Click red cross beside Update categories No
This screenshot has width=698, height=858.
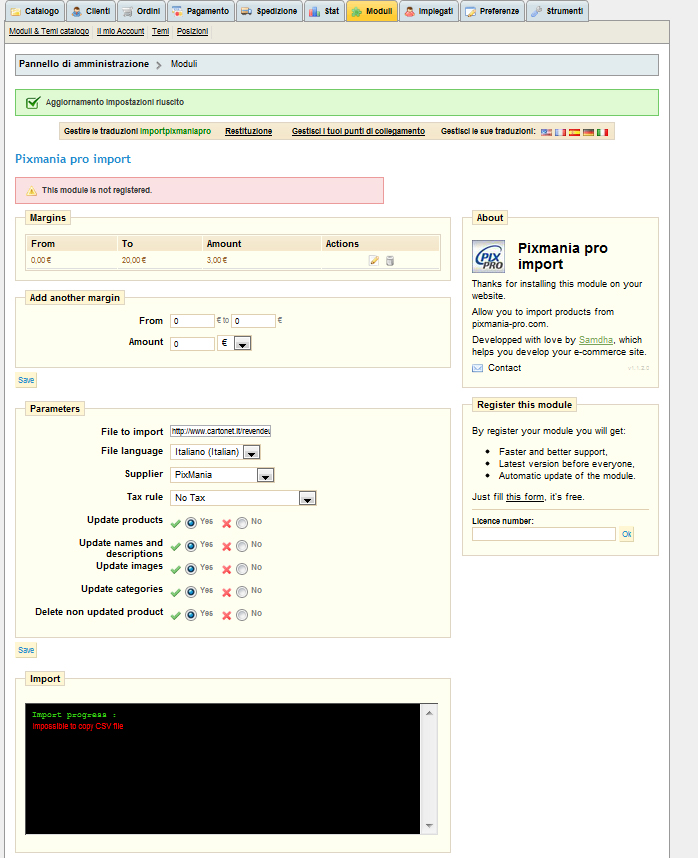(x=226, y=592)
